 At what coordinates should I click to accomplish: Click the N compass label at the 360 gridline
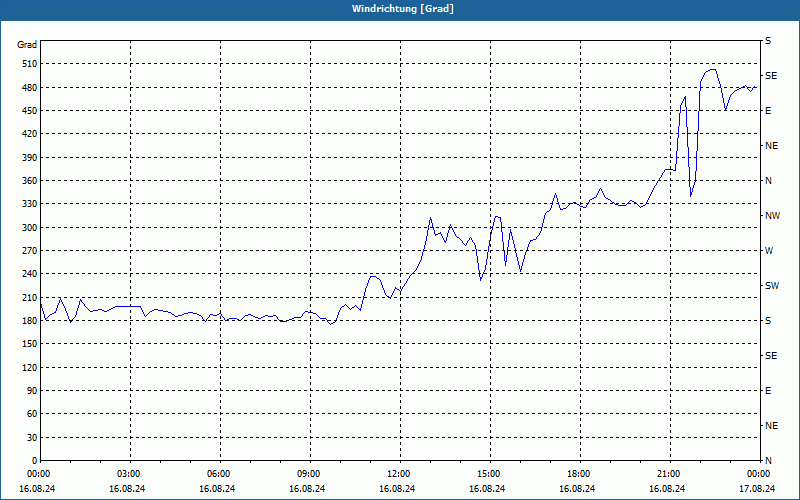(x=768, y=181)
